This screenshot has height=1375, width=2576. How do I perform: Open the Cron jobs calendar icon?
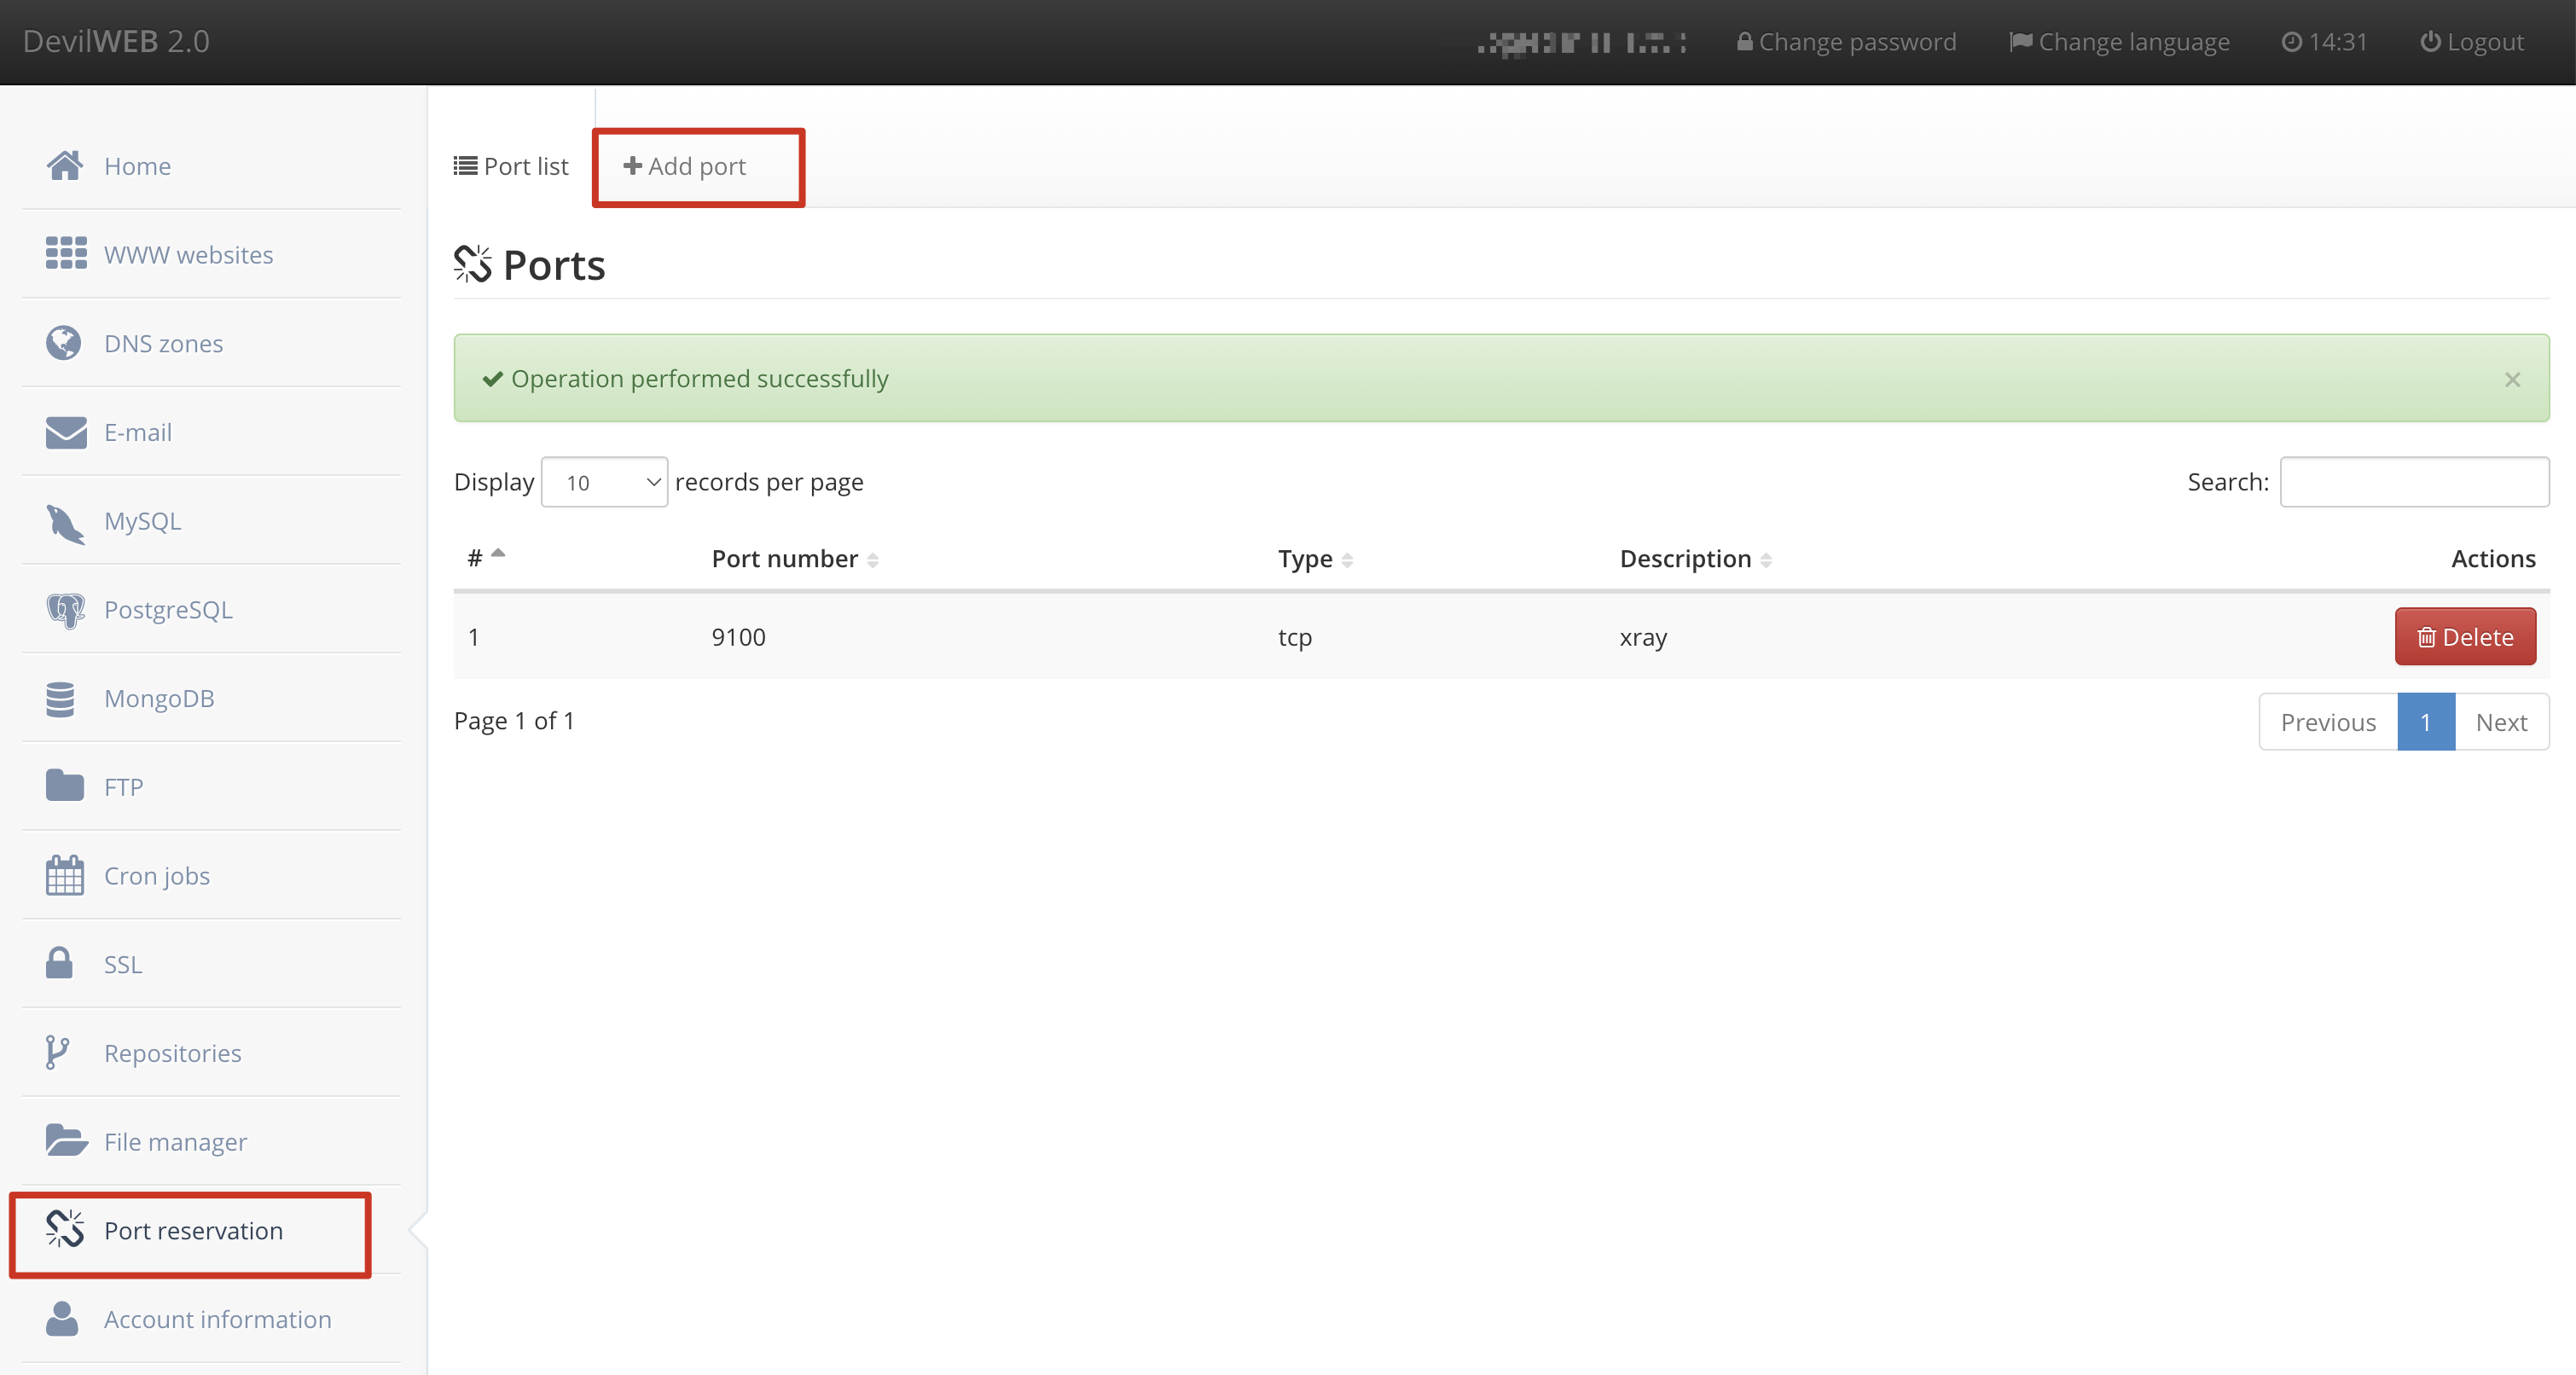click(x=65, y=876)
